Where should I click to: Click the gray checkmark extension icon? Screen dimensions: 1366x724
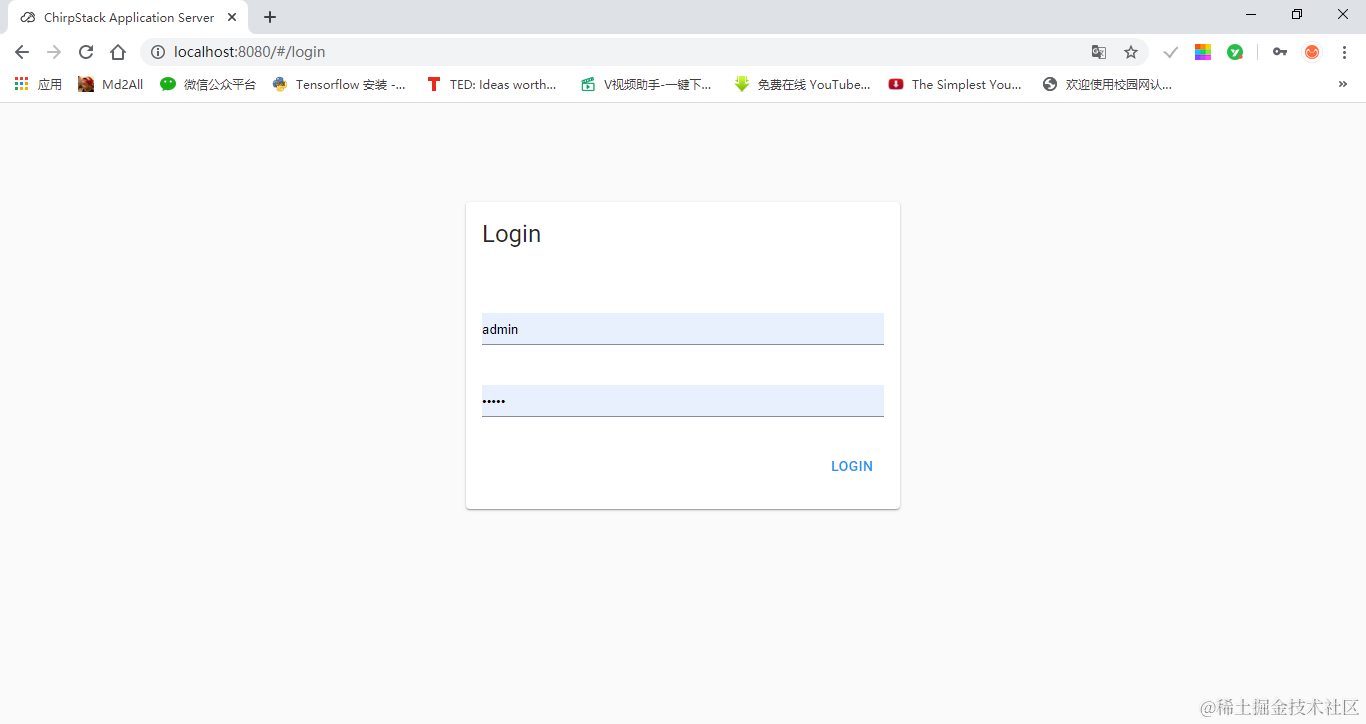[1171, 52]
